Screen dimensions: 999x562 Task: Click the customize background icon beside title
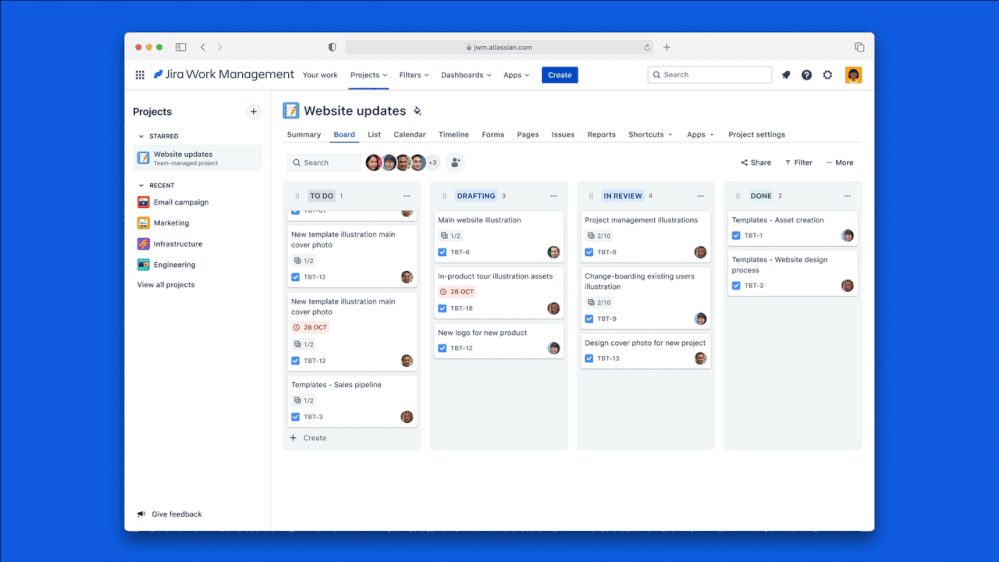click(417, 111)
